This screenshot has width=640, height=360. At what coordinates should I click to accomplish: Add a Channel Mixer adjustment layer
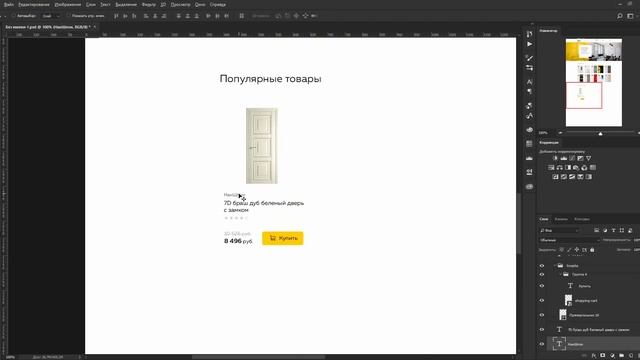584,168
